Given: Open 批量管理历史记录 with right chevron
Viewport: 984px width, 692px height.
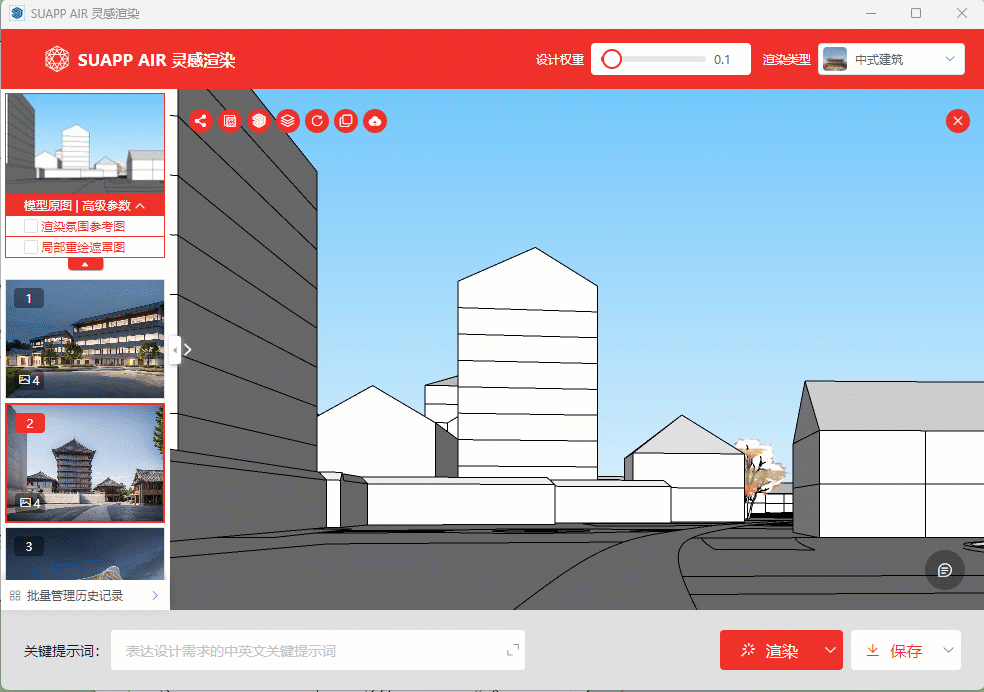Looking at the screenshot, I should pos(155,595).
